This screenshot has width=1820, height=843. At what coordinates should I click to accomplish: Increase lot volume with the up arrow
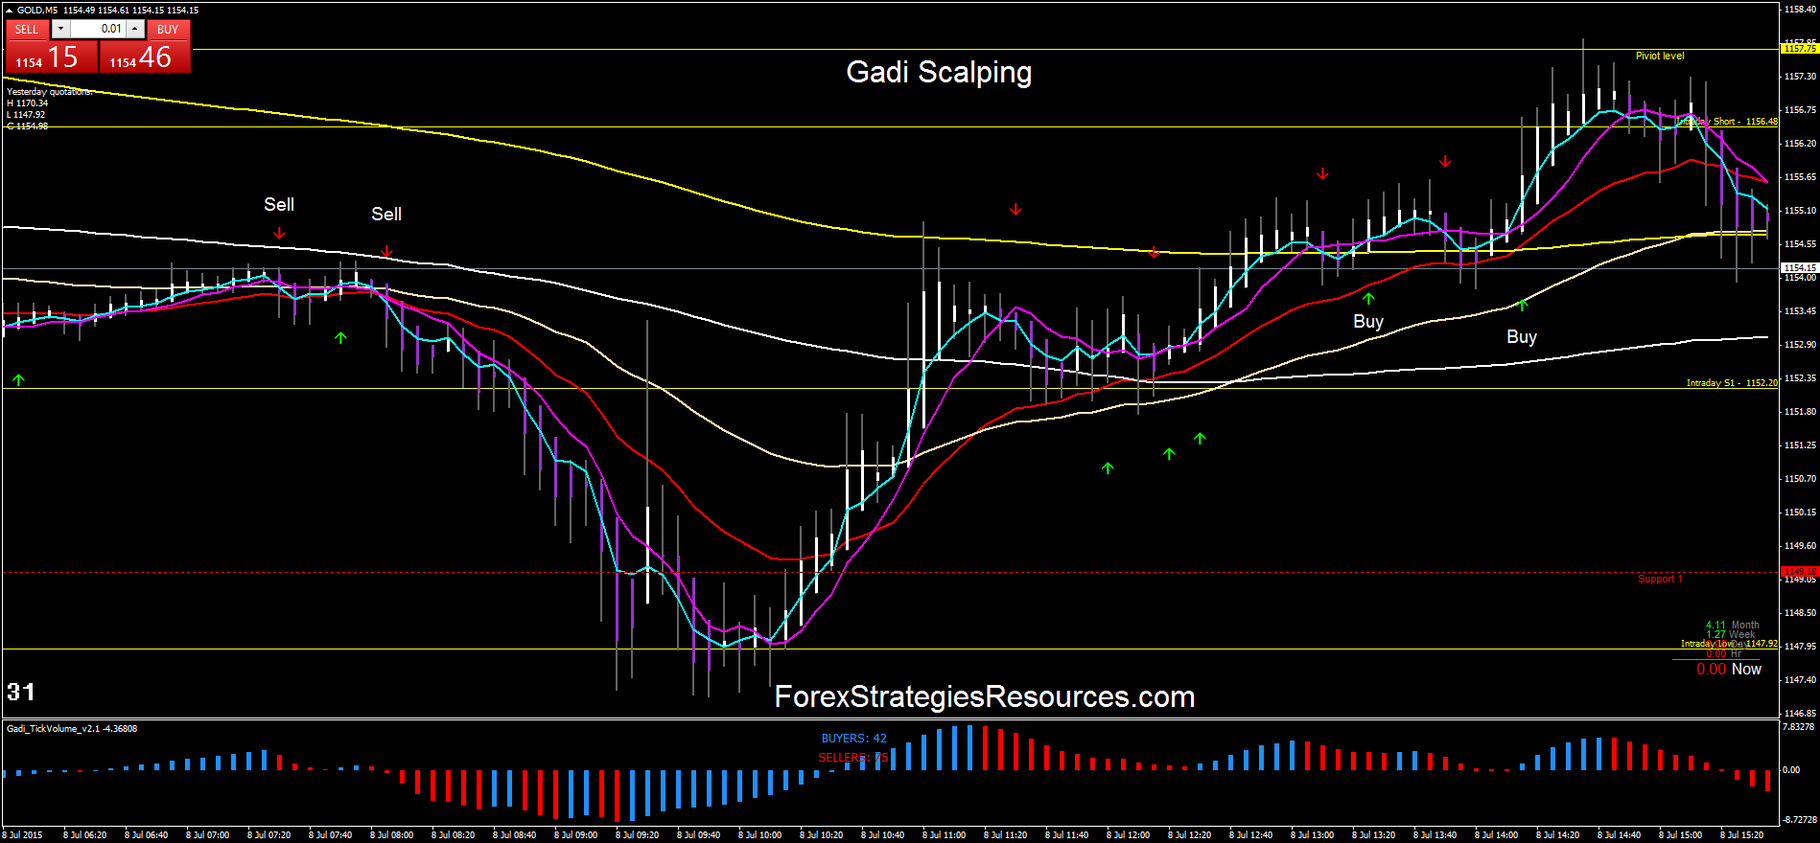coord(135,29)
